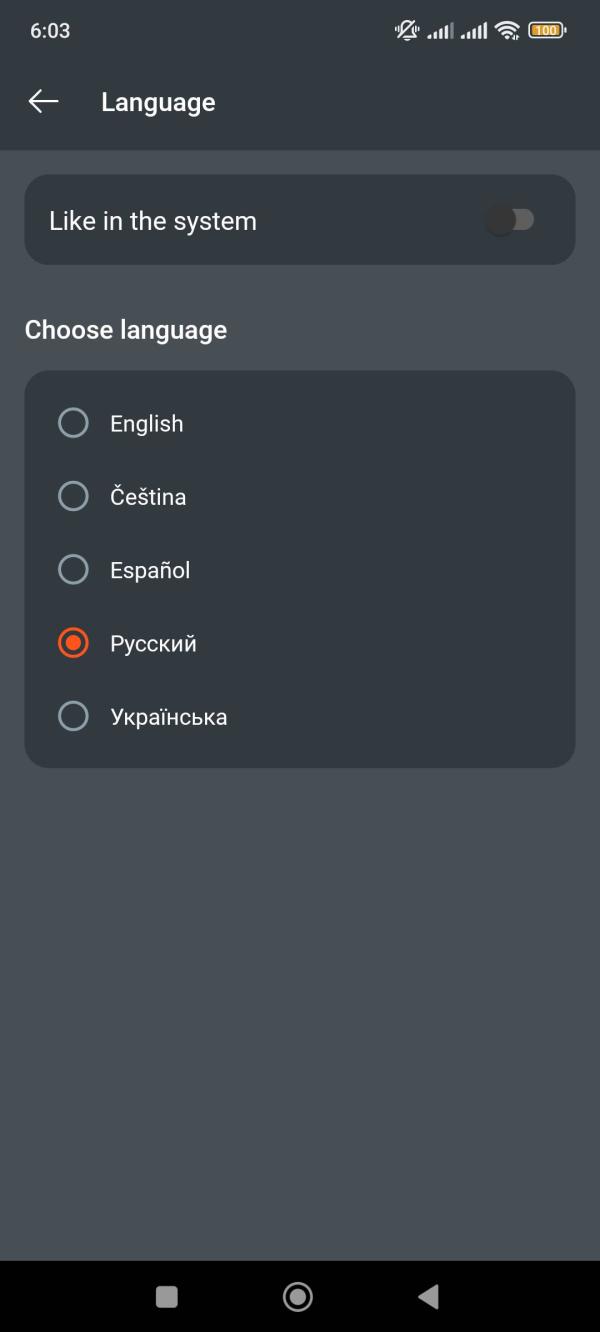This screenshot has width=600, height=1332.
Task: Tap the Wi-Fi status icon
Action: click(x=508, y=31)
